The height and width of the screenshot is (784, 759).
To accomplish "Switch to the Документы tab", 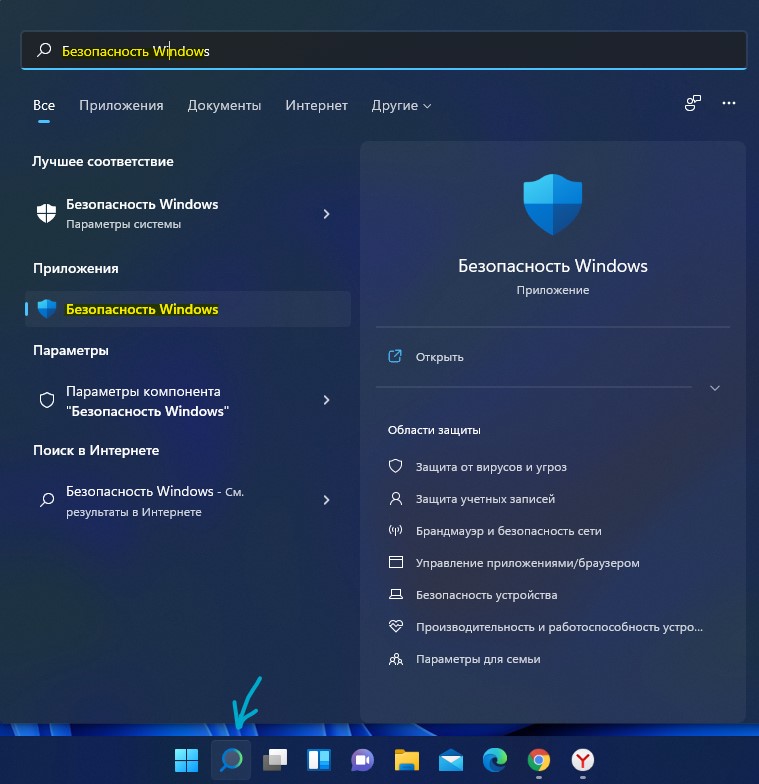I will point(224,106).
